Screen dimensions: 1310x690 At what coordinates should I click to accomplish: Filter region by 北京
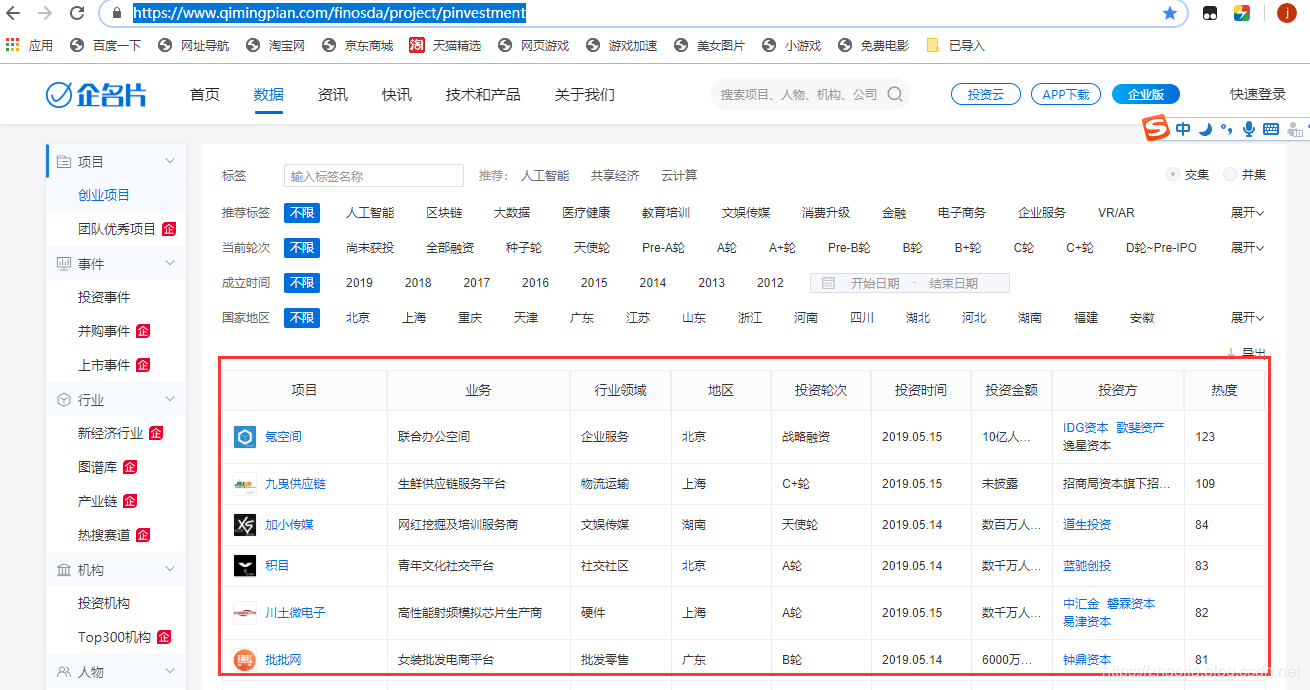pyautogui.click(x=358, y=318)
